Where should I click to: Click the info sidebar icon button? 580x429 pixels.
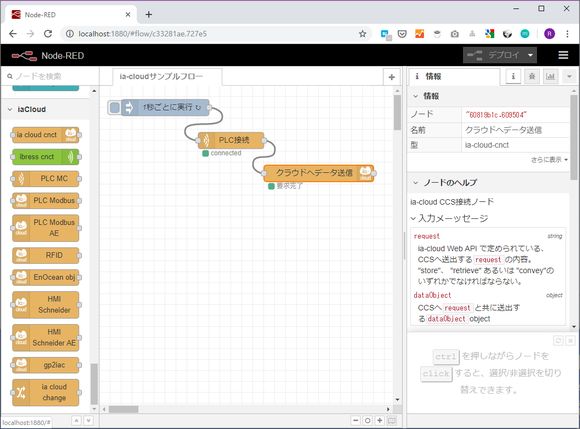point(513,77)
